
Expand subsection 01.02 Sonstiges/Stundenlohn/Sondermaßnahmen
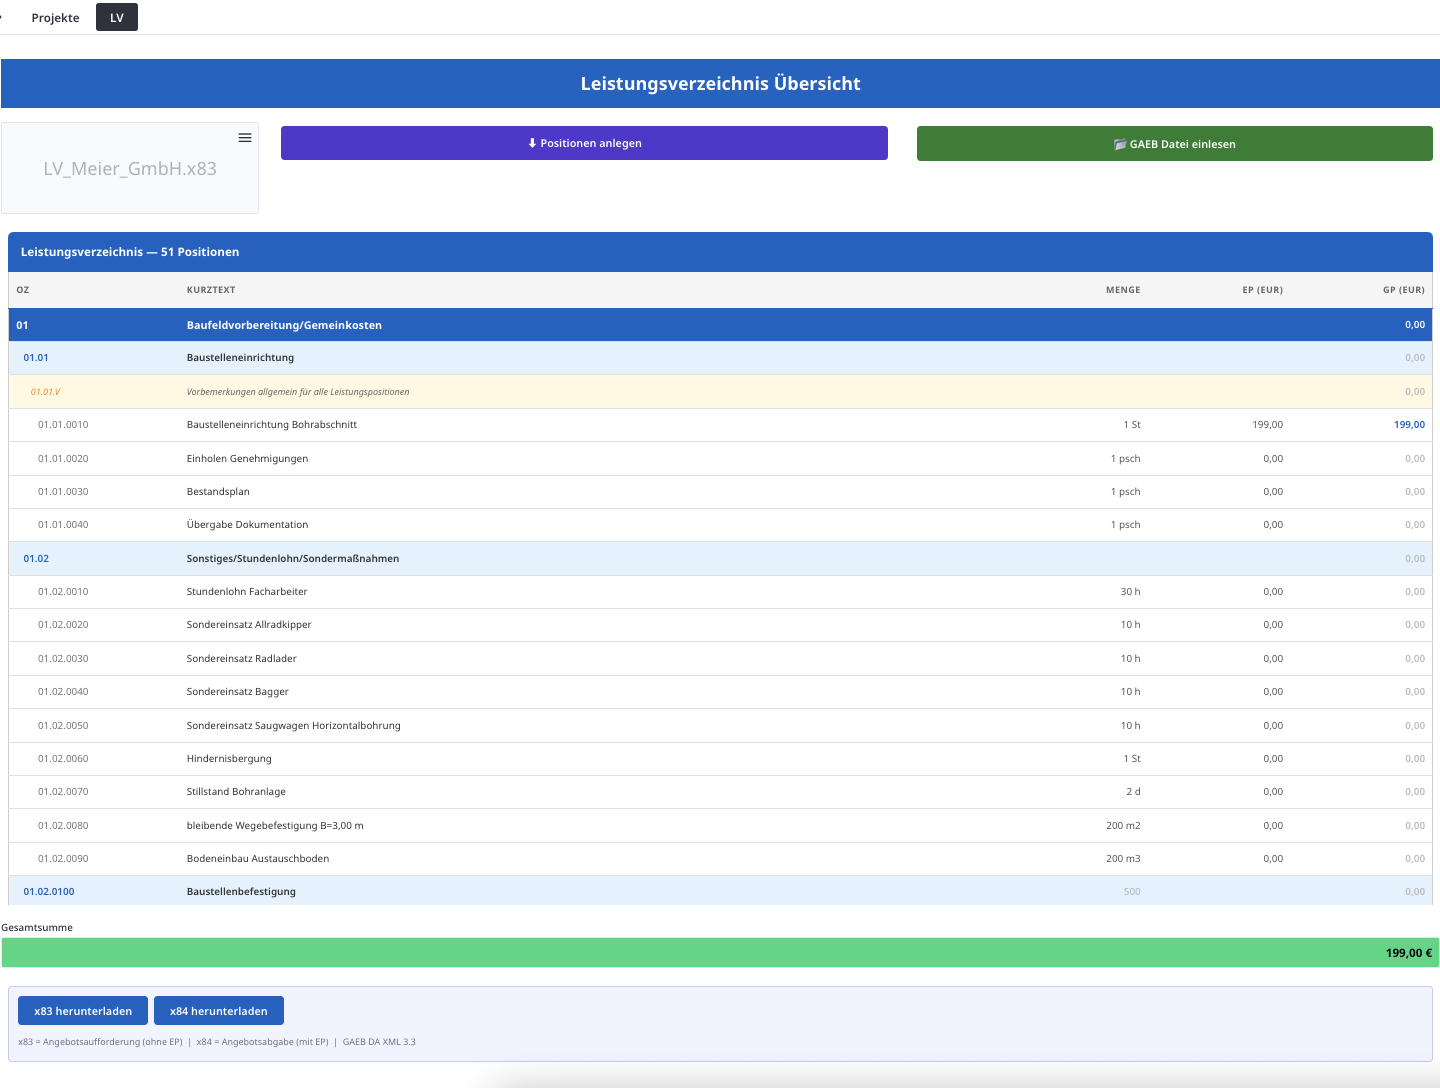click(292, 559)
